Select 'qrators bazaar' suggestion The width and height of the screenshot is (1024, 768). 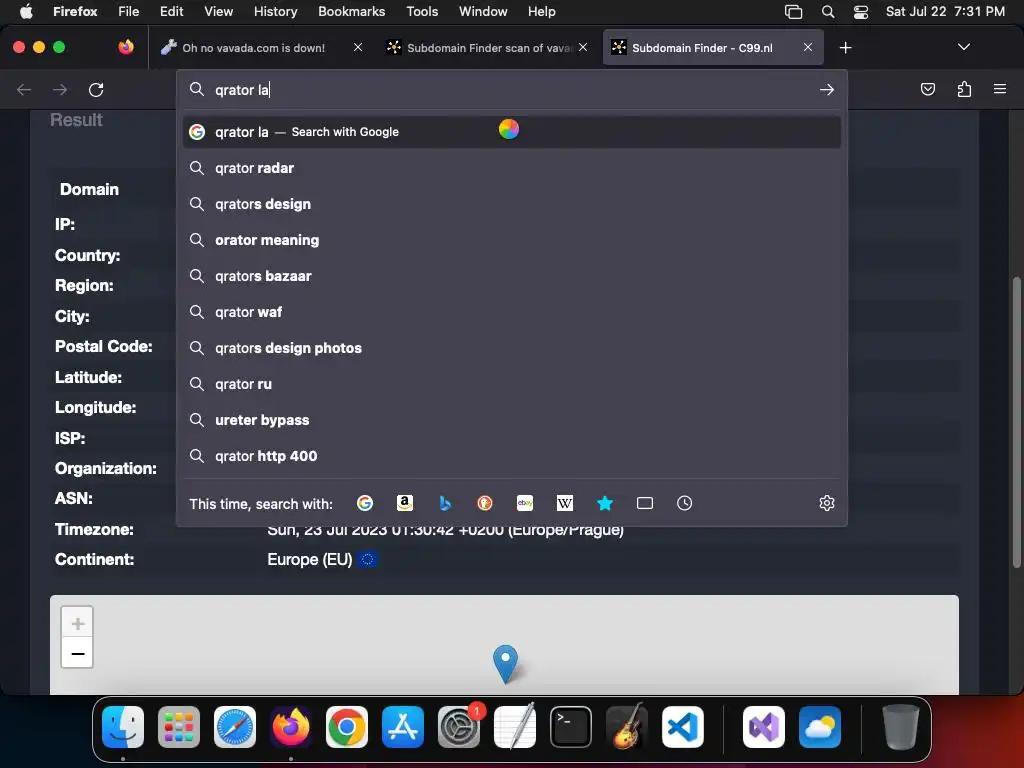click(511, 276)
